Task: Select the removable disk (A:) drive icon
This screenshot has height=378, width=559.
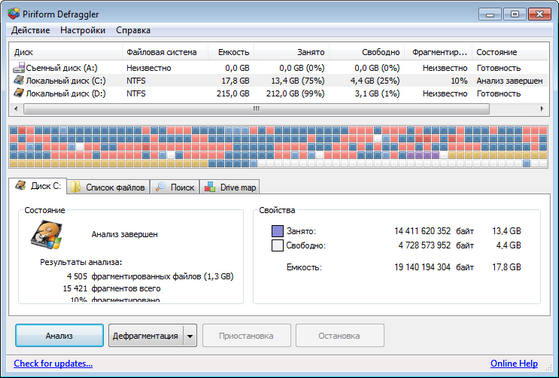Action: pos(19,67)
